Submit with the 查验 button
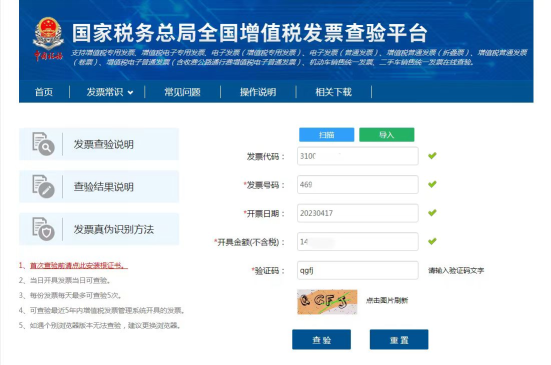Image resolution: width=551 pixels, height=365 pixels. [x=321, y=339]
